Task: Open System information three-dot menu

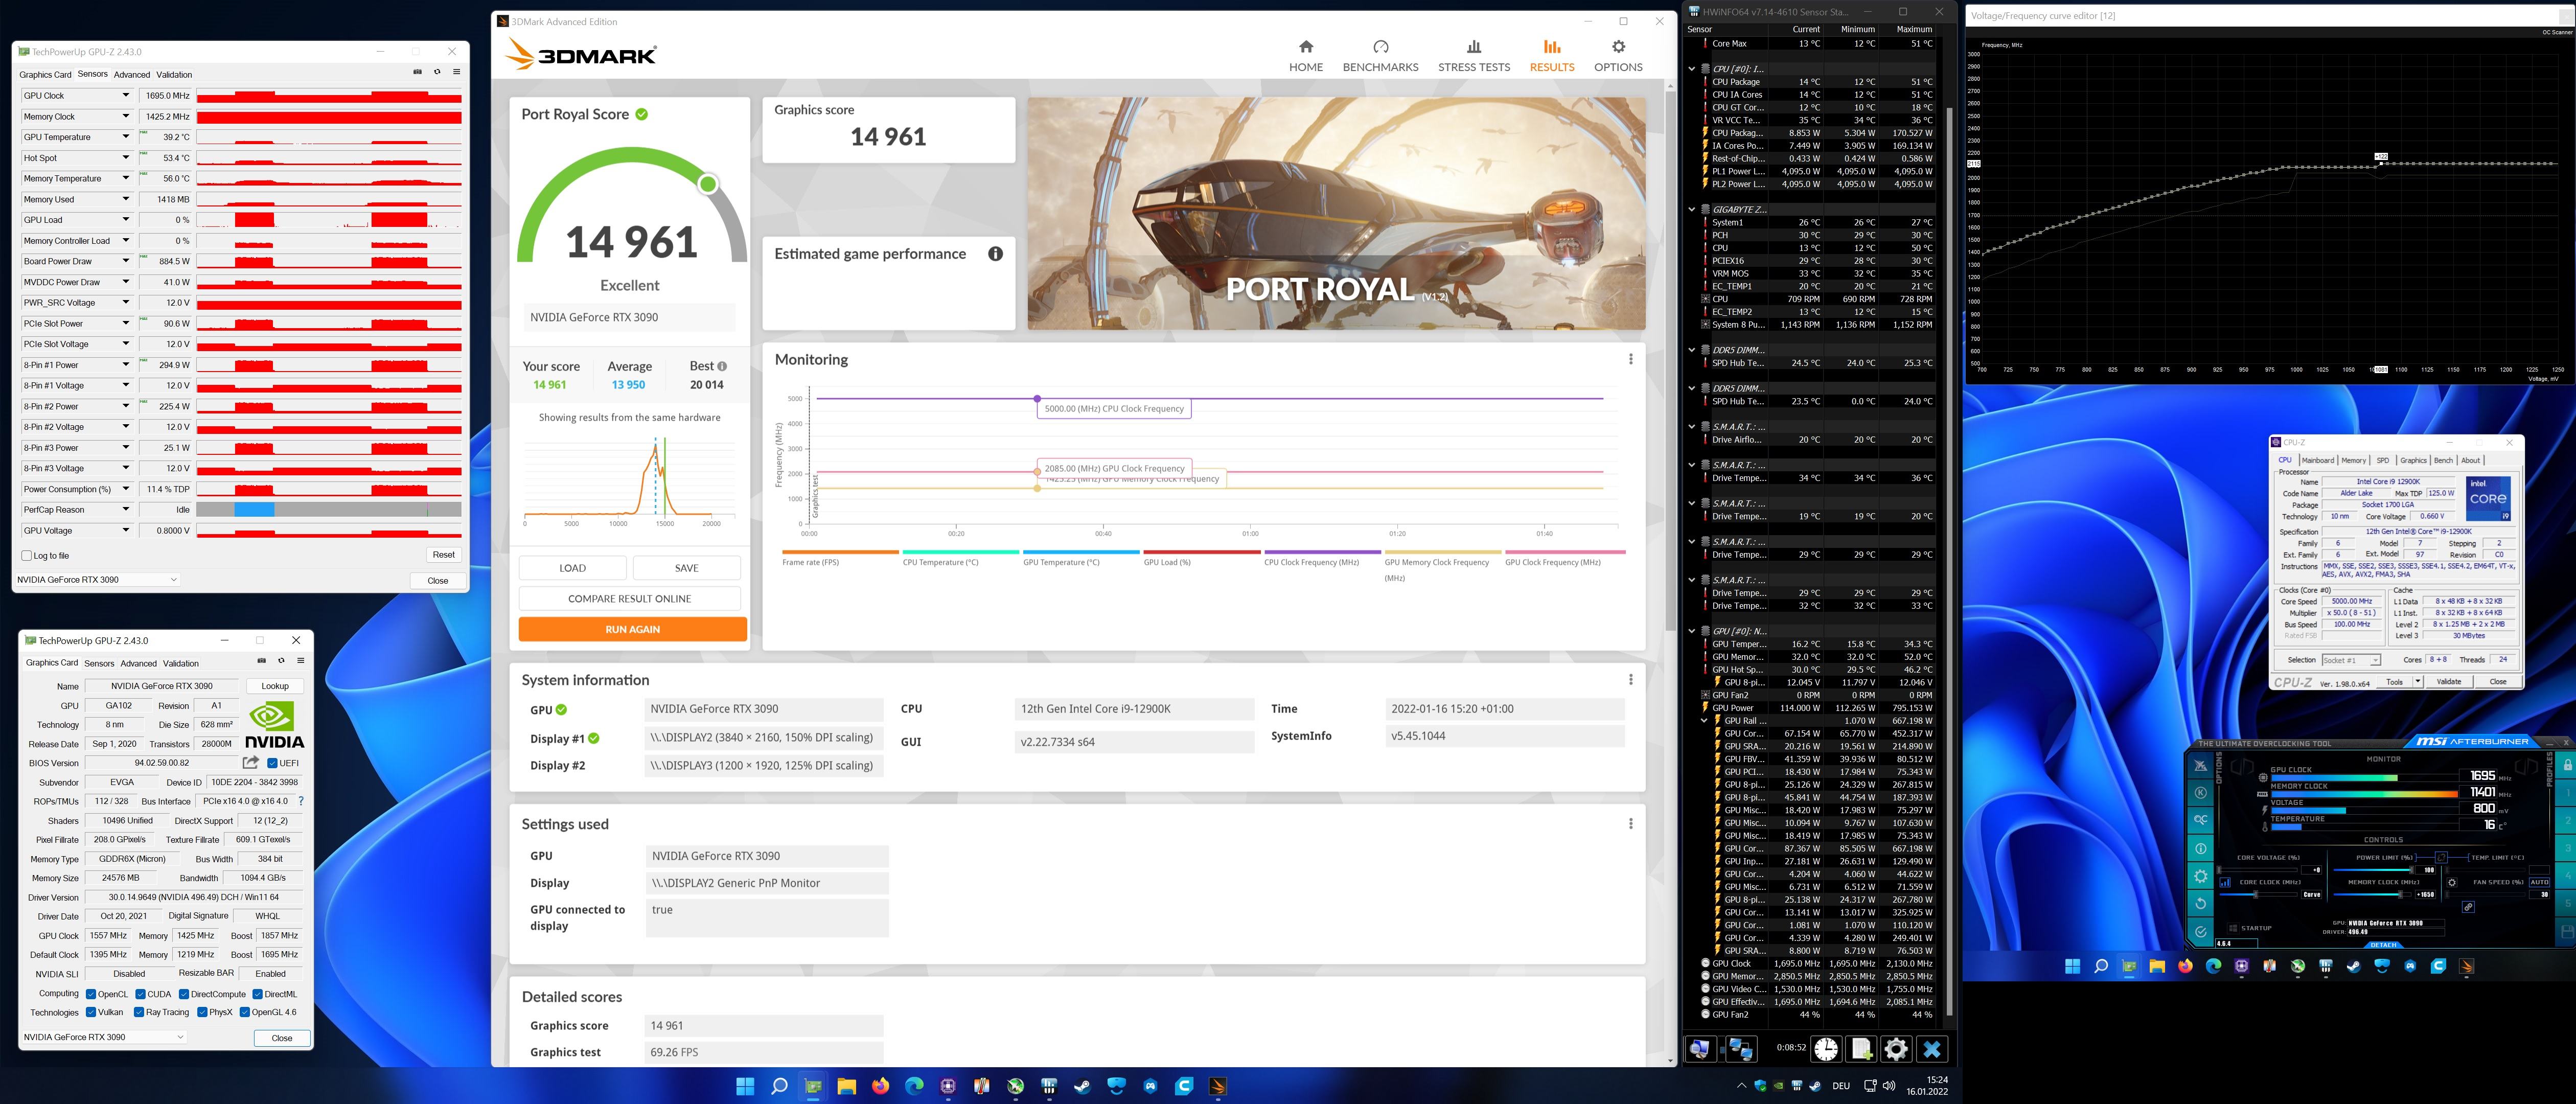Action: [1630, 679]
